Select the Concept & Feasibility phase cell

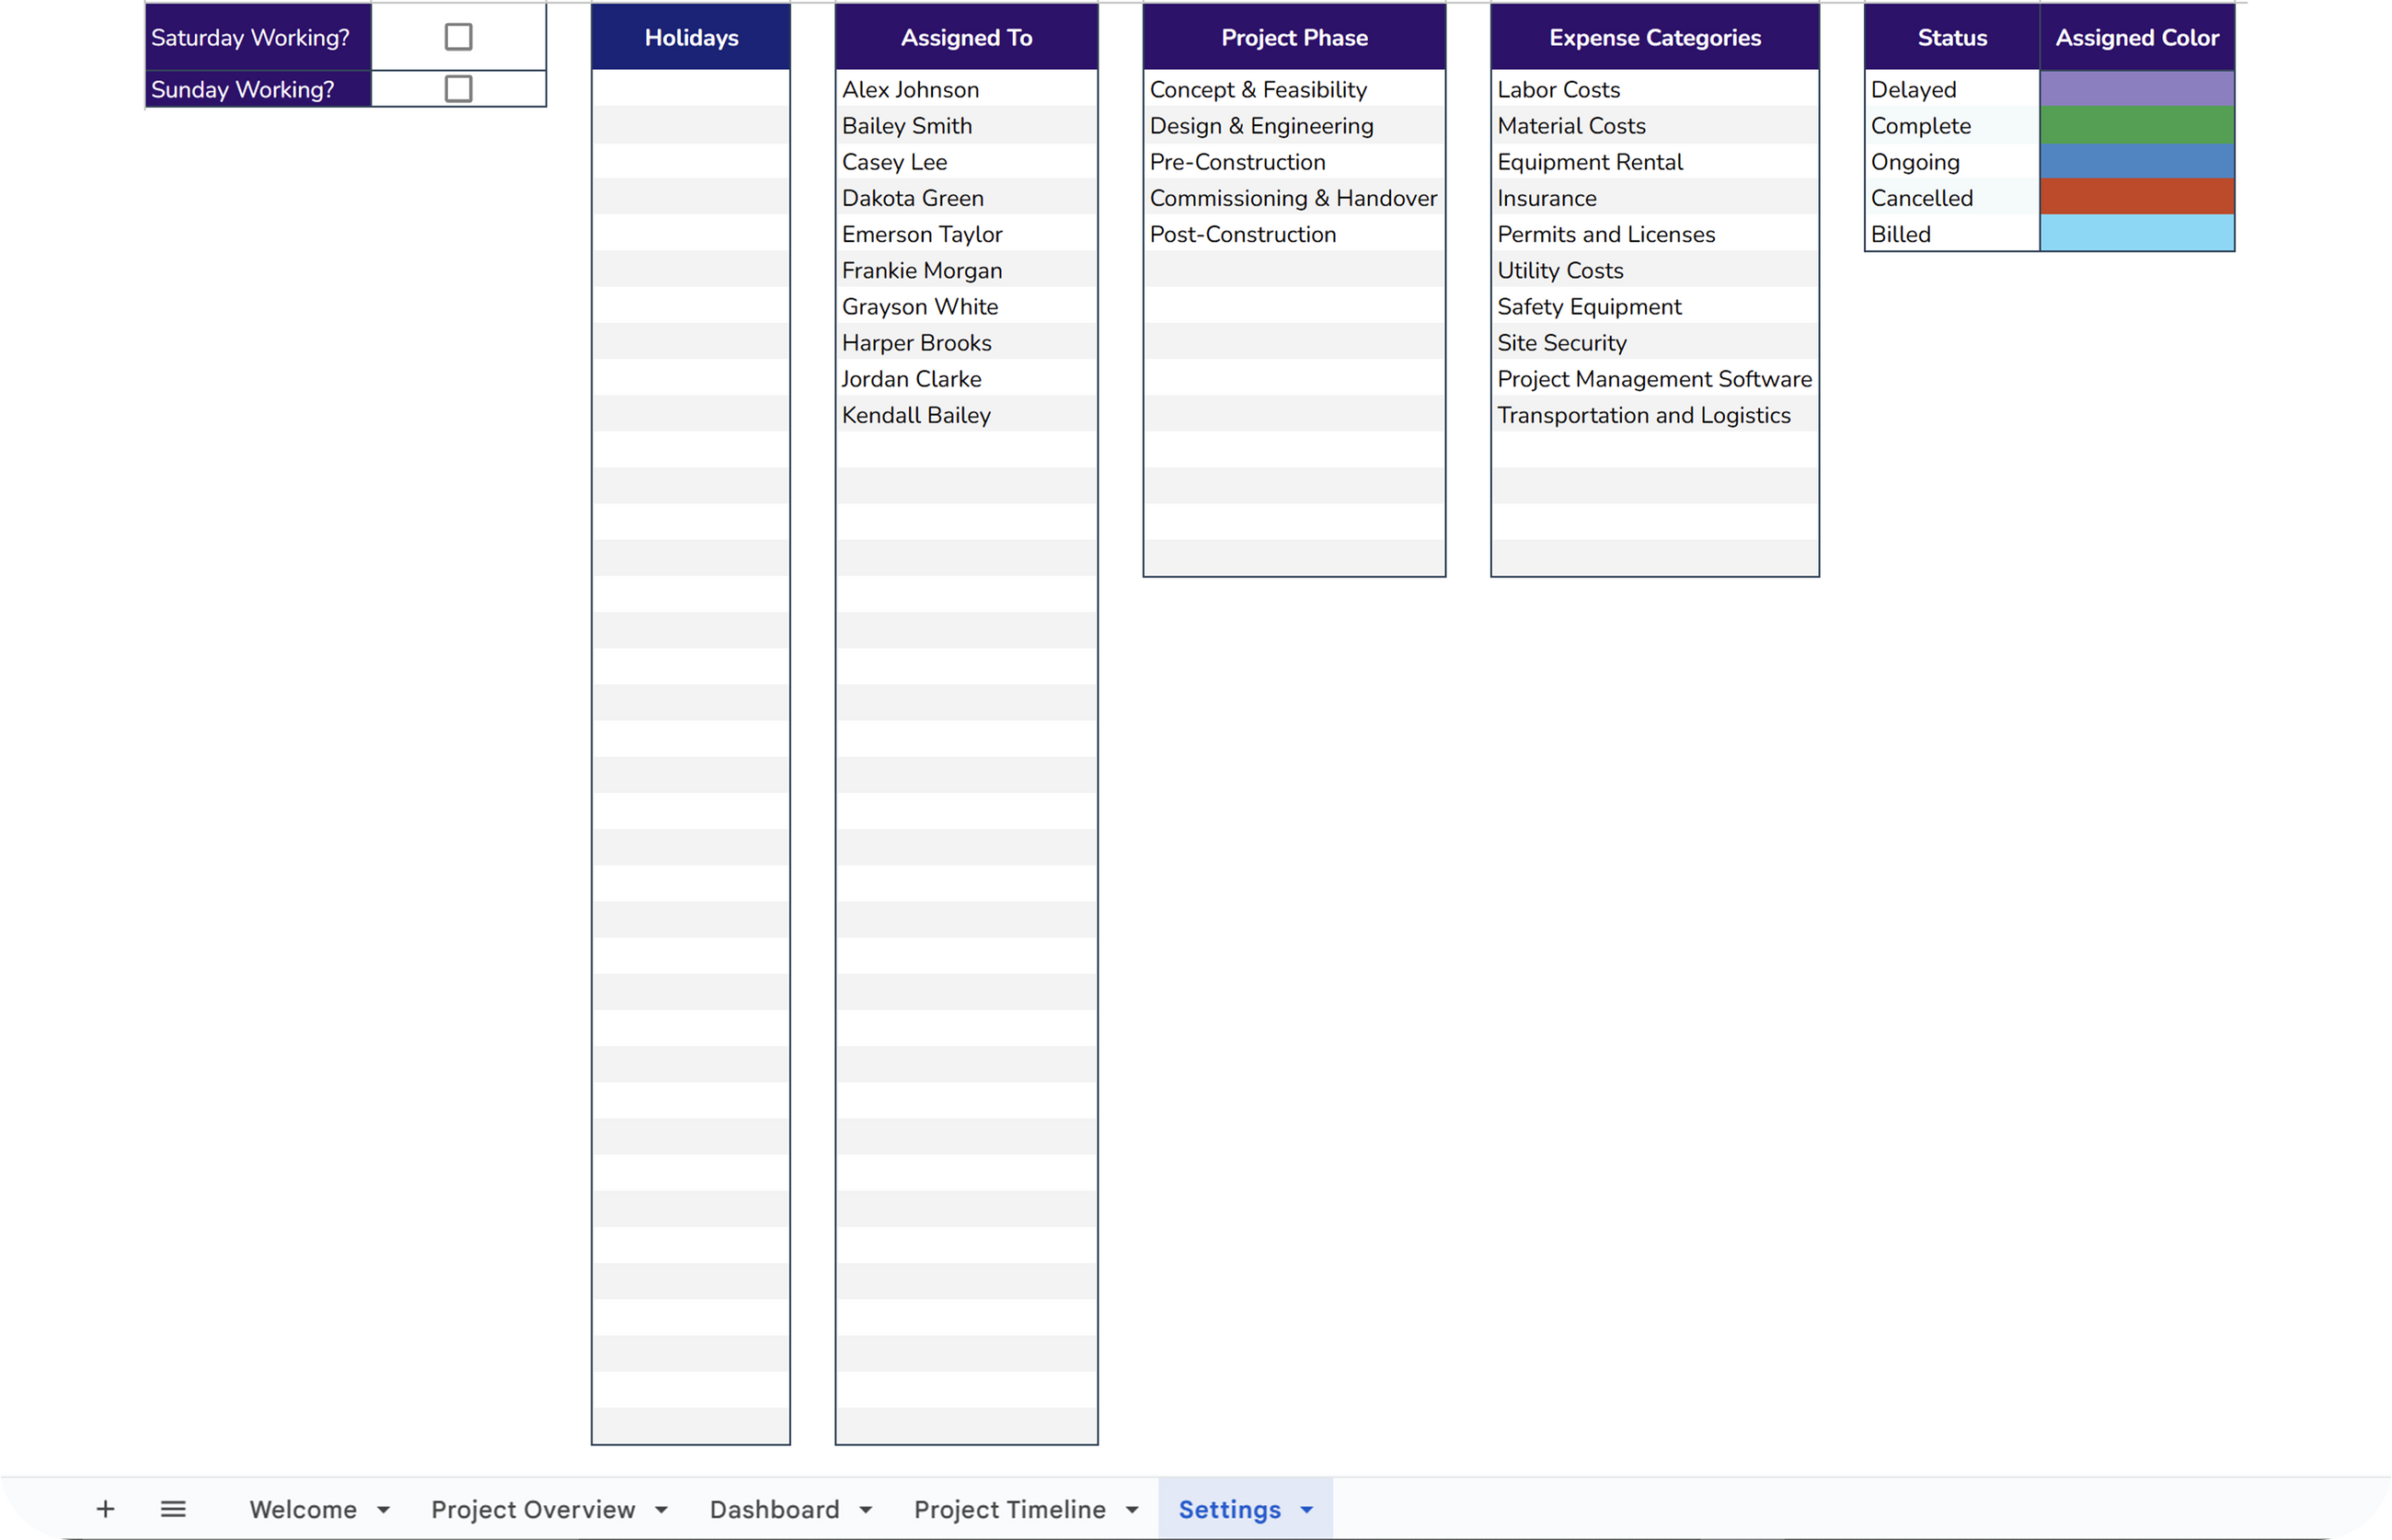tap(1294, 89)
